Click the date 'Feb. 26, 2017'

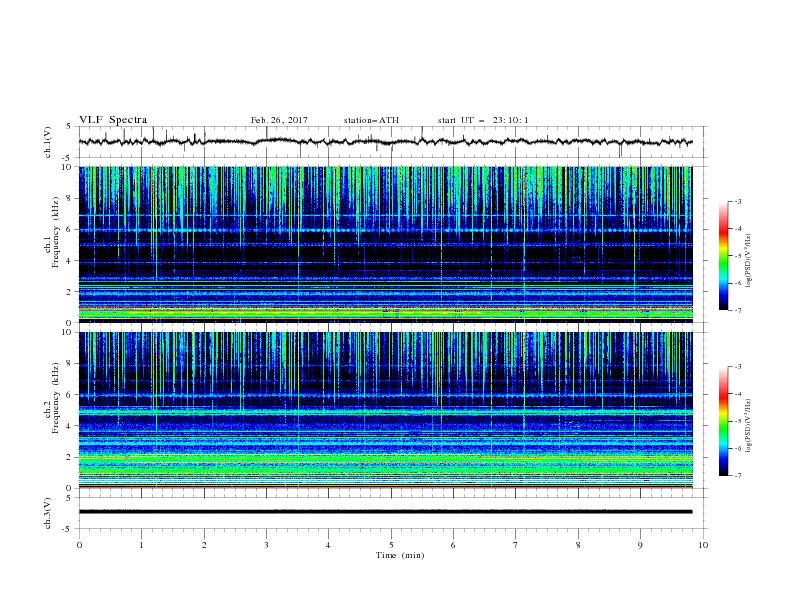pyautogui.click(x=279, y=120)
